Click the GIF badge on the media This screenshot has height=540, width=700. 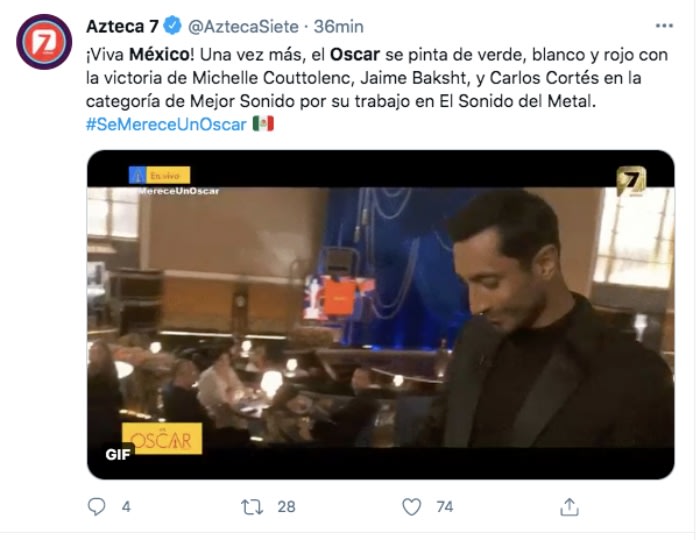point(118,454)
